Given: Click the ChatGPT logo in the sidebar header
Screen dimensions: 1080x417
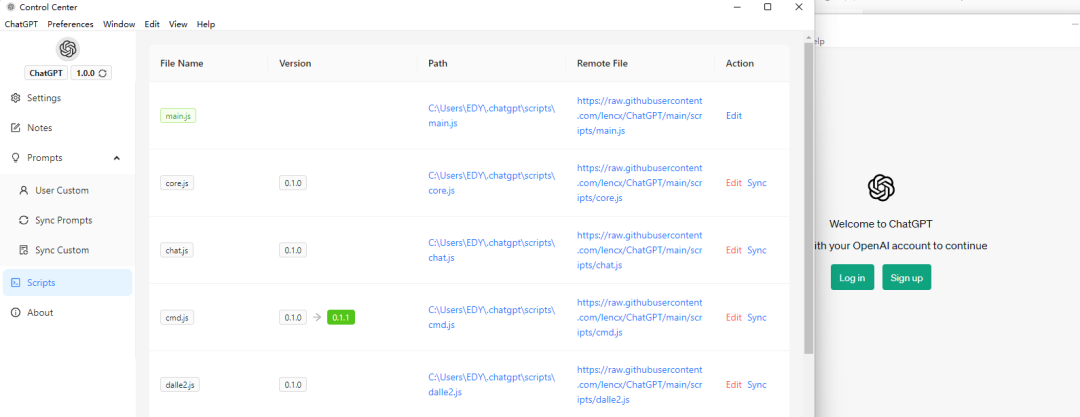Looking at the screenshot, I should pyautogui.click(x=68, y=49).
